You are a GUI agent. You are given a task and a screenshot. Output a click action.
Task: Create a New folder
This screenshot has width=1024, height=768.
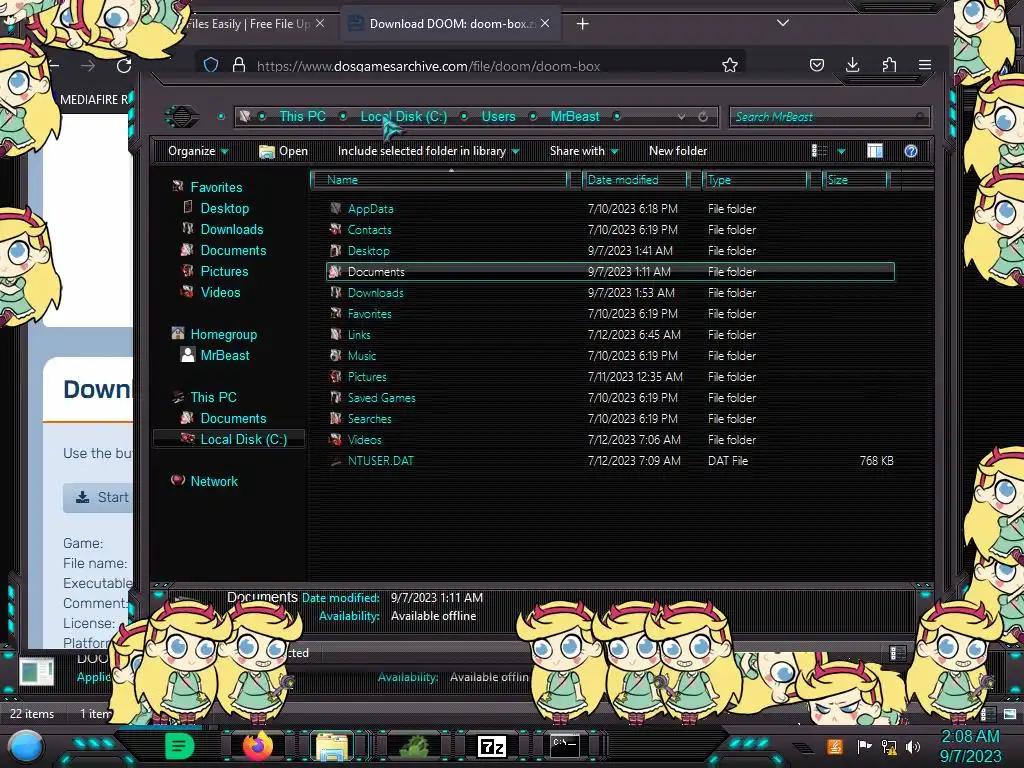pos(678,151)
